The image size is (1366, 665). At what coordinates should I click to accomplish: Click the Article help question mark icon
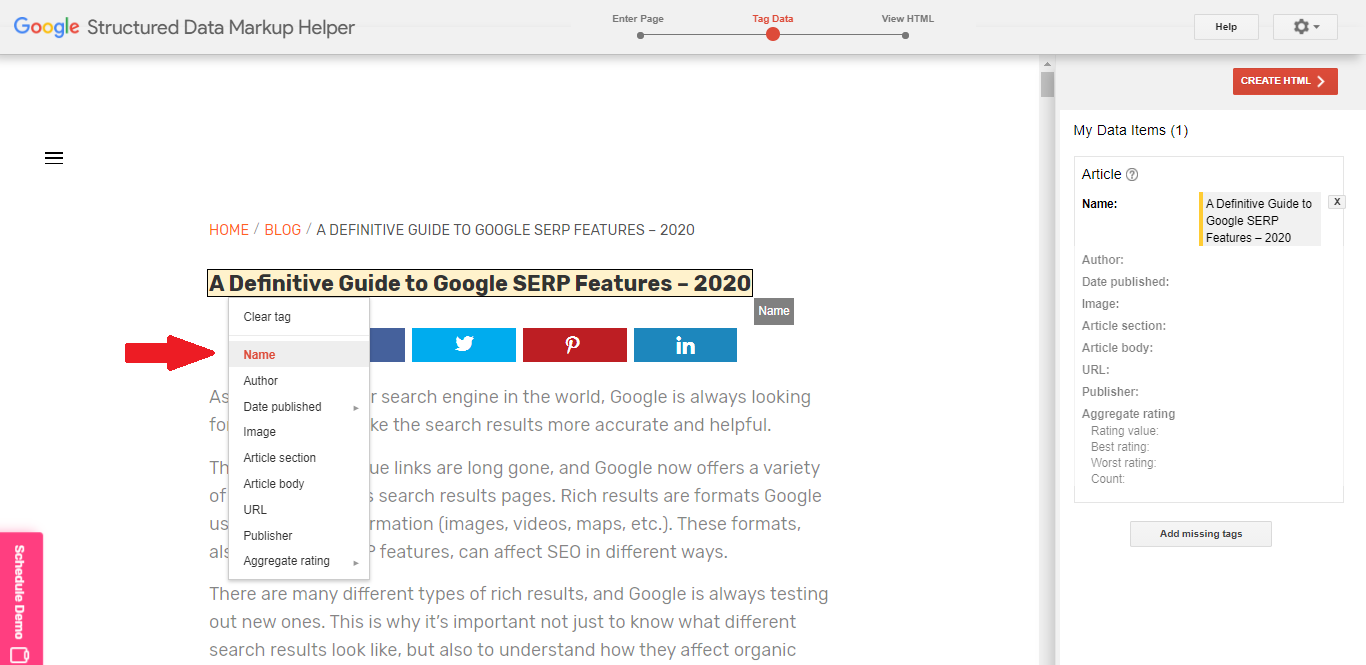(x=1132, y=175)
